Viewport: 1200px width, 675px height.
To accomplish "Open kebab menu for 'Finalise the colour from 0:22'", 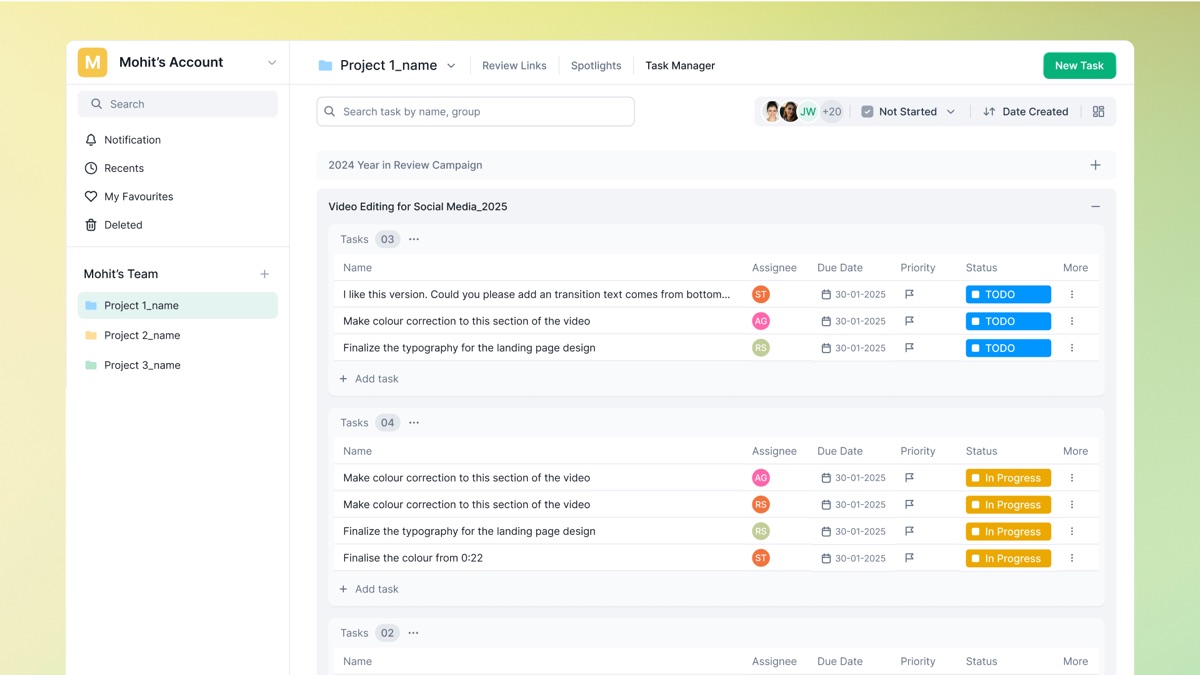I will (x=1072, y=558).
